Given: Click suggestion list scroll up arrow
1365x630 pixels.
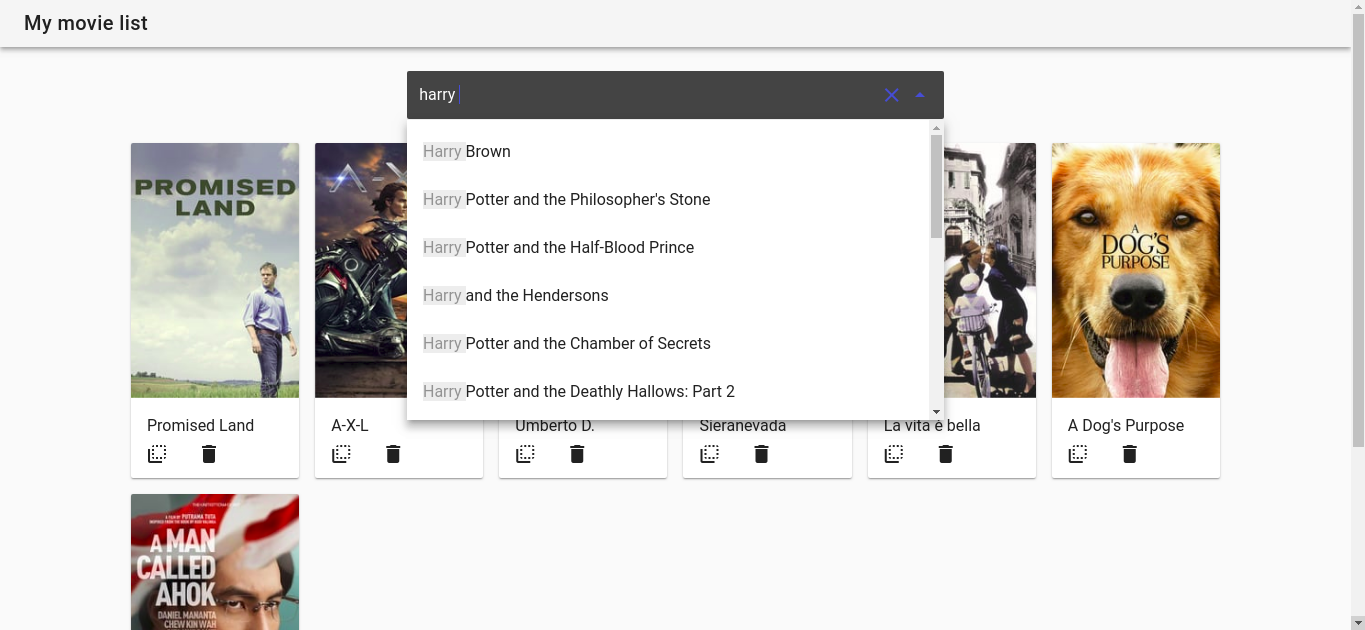Looking at the screenshot, I should click(x=936, y=127).
